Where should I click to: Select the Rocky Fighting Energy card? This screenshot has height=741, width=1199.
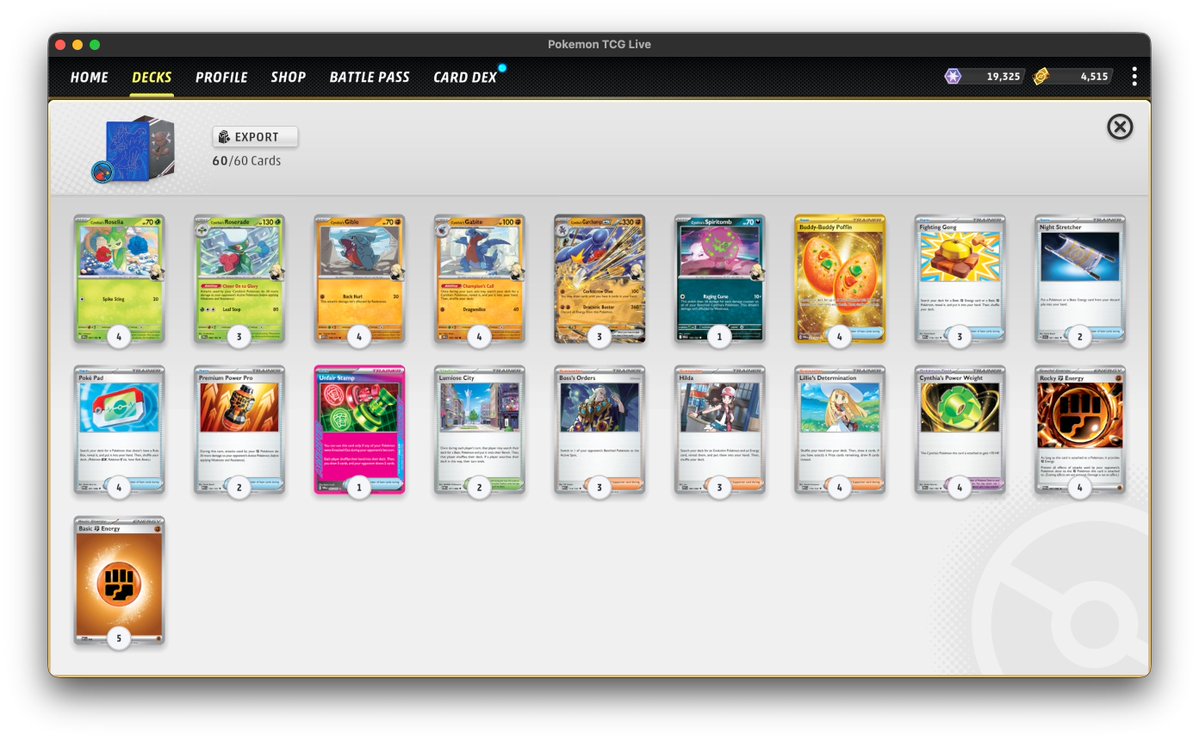pos(1080,430)
